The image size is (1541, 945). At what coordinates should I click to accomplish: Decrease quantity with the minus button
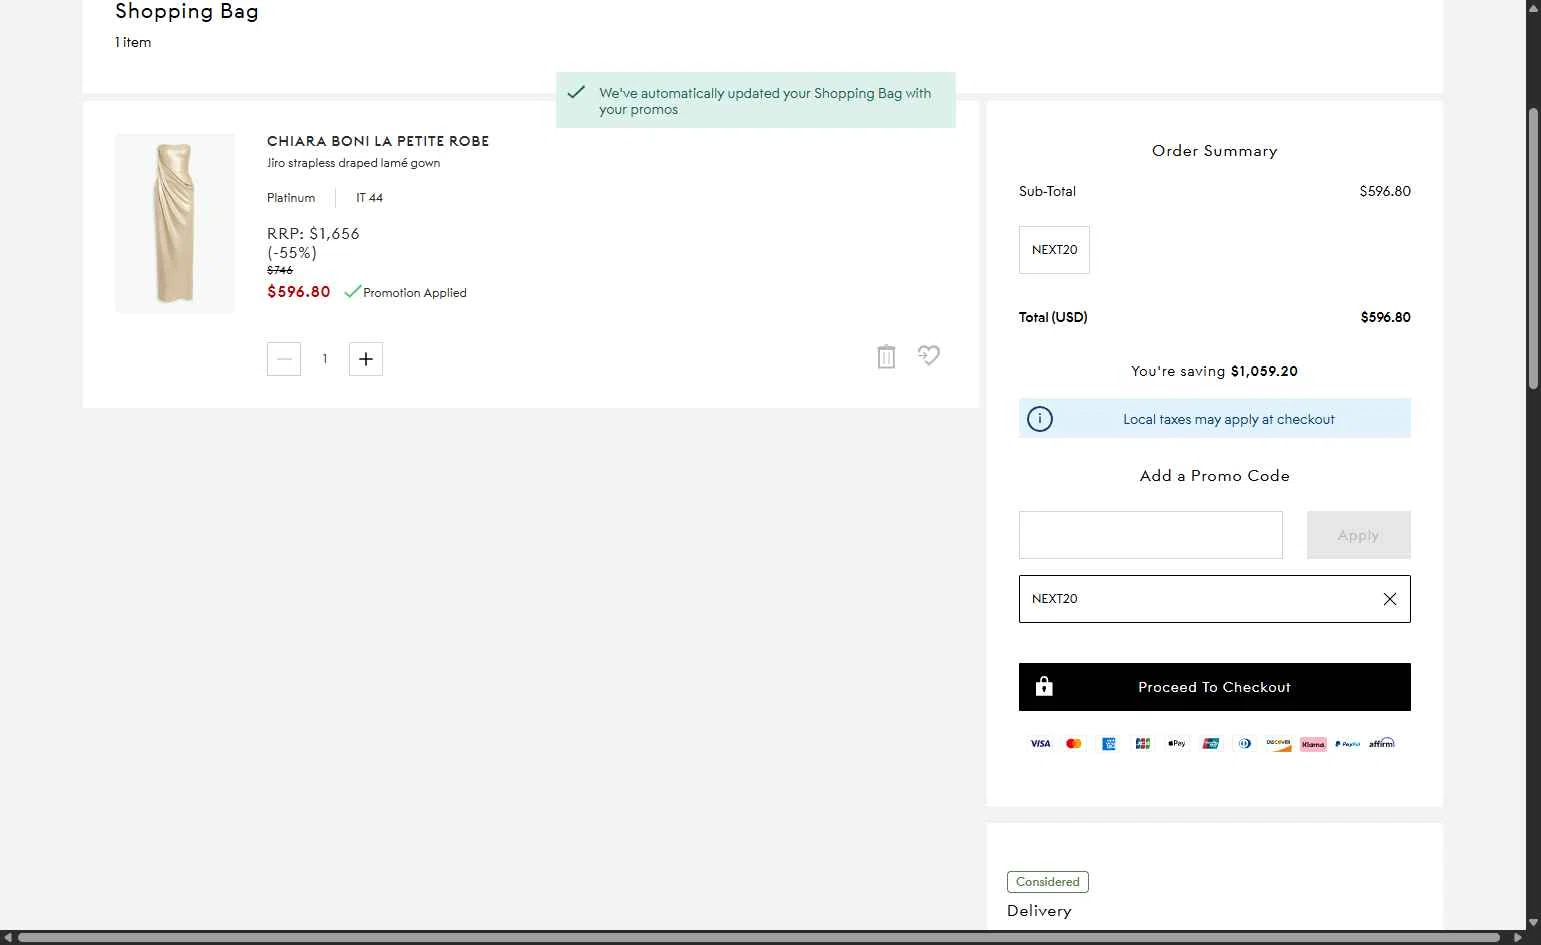click(284, 359)
